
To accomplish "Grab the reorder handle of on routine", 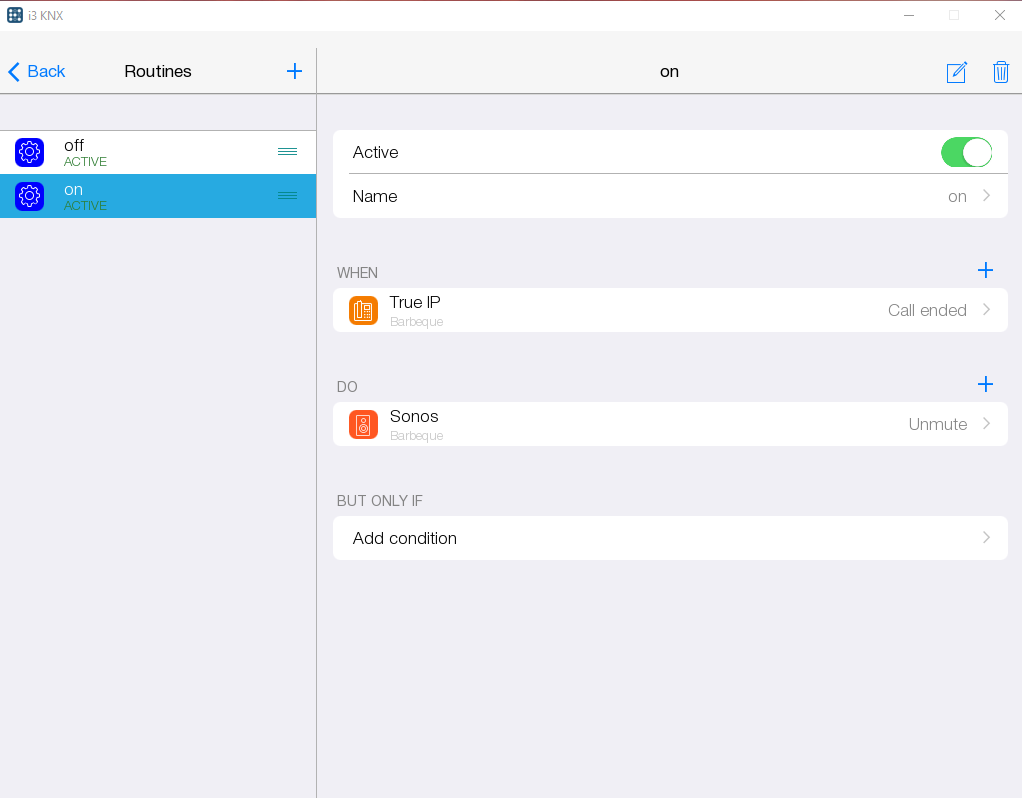I will coord(287,196).
